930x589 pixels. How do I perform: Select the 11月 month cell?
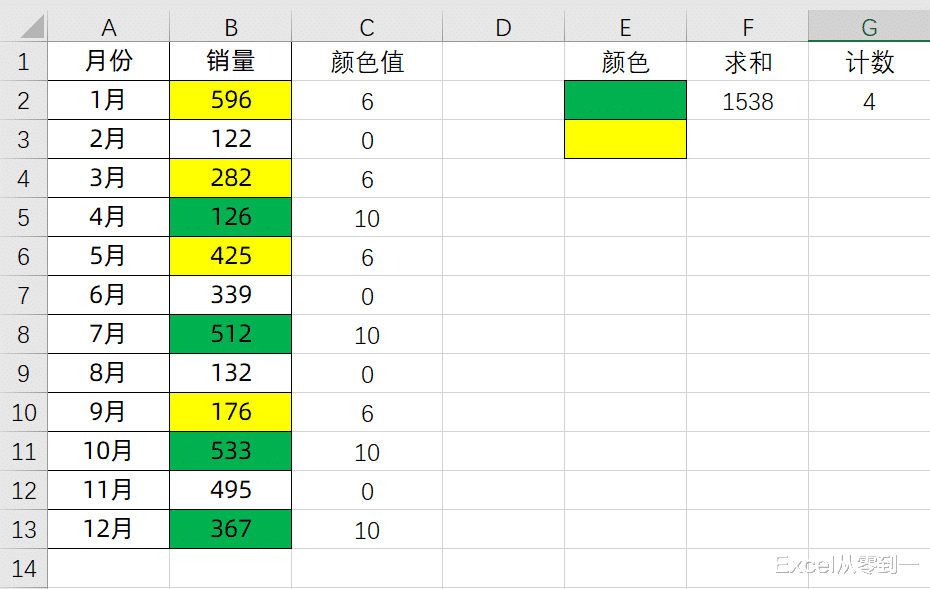pos(108,490)
